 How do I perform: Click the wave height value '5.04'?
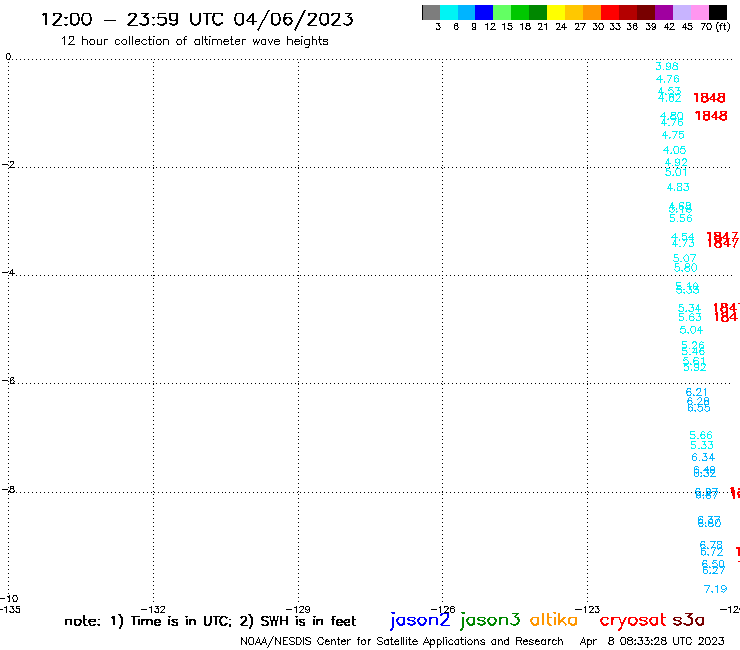[x=691, y=330]
